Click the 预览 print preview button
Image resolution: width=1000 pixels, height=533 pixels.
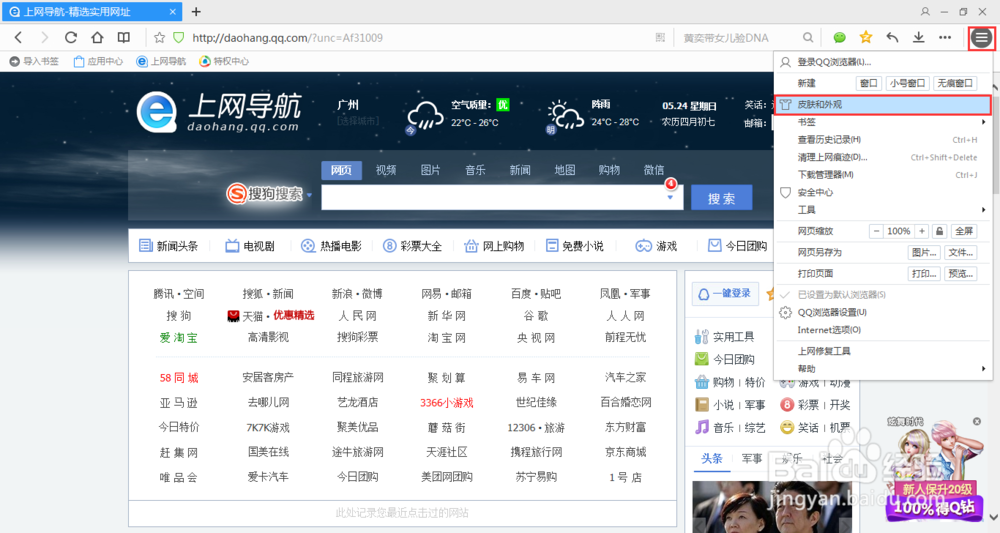(960, 274)
